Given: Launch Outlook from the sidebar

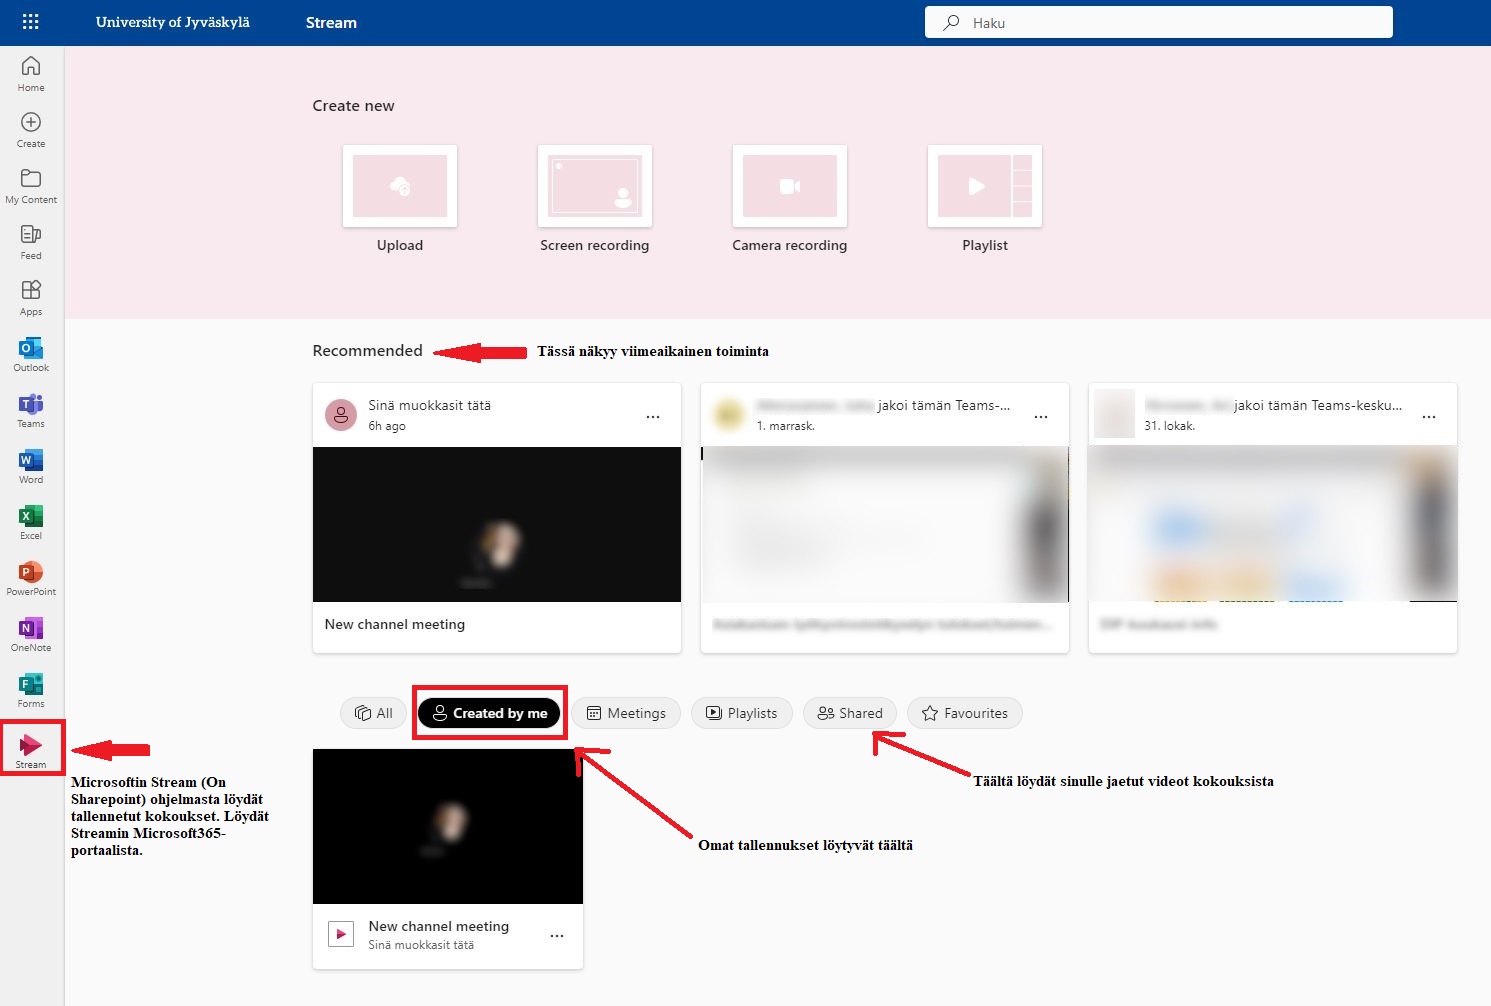Looking at the screenshot, I should click(x=31, y=353).
